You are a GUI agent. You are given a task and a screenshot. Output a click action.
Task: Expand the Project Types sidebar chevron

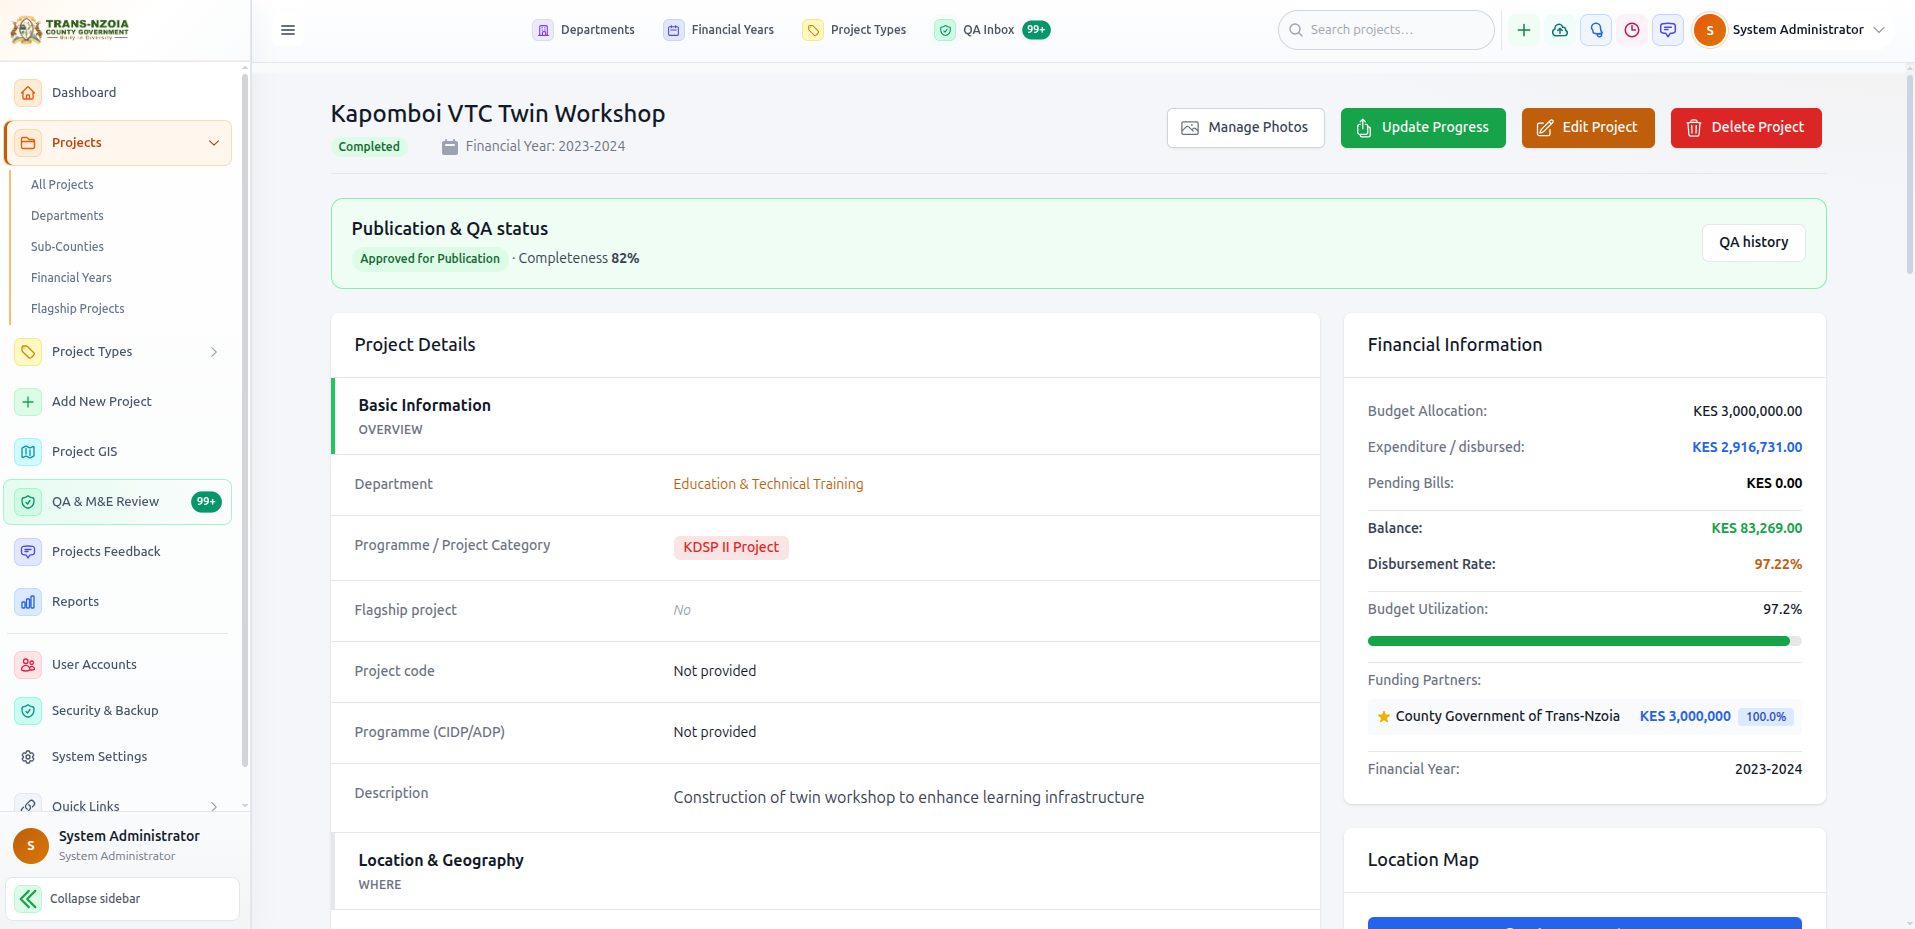tap(214, 352)
